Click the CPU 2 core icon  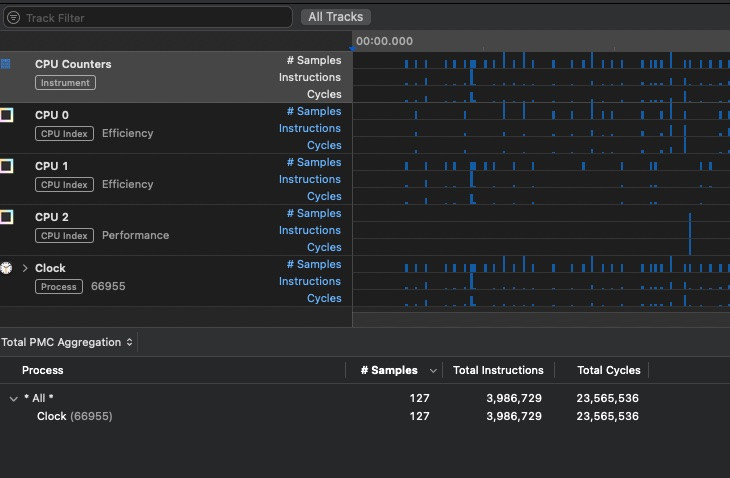6,217
